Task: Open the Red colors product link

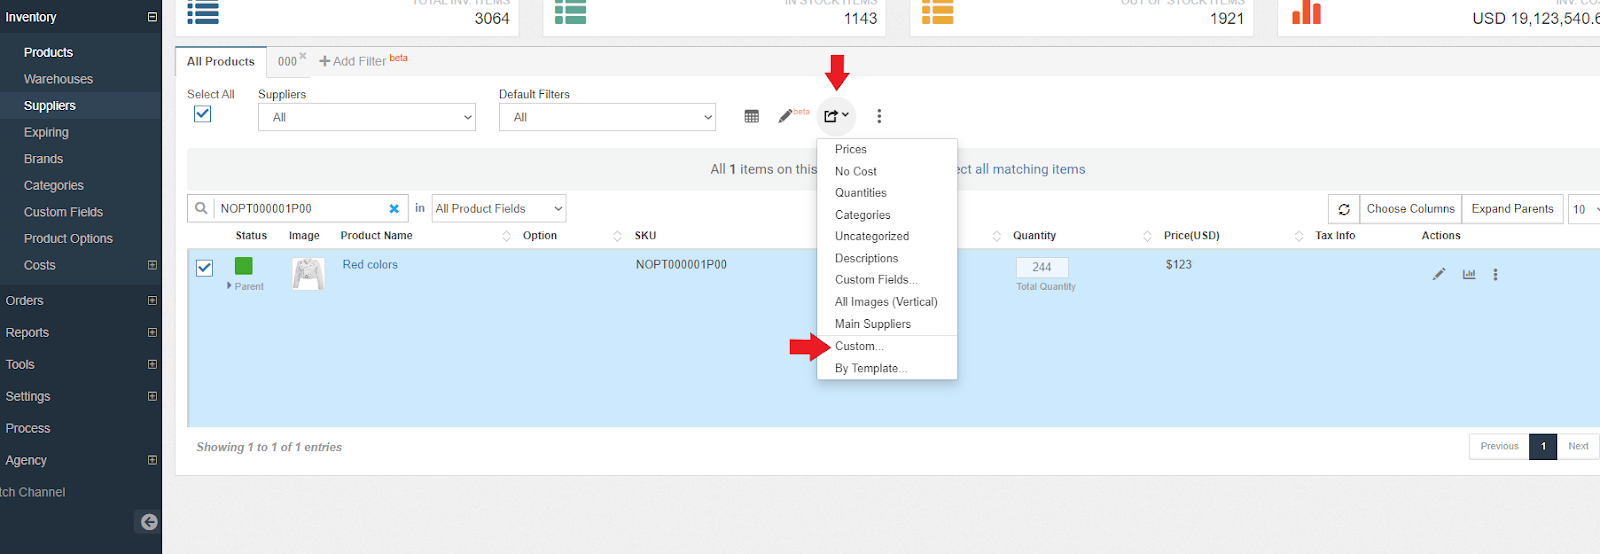Action: (x=370, y=265)
